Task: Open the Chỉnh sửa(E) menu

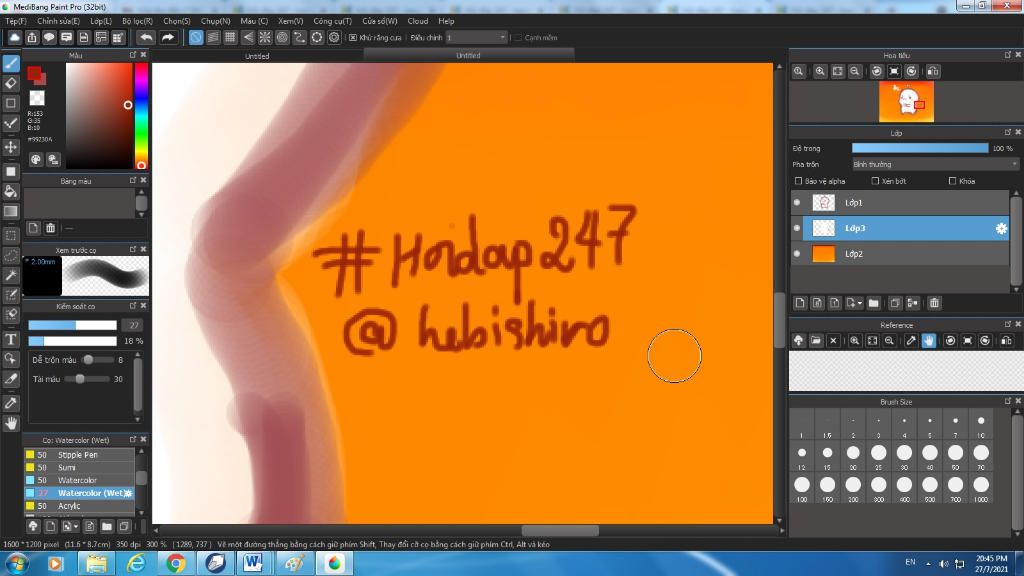Action: [58, 21]
